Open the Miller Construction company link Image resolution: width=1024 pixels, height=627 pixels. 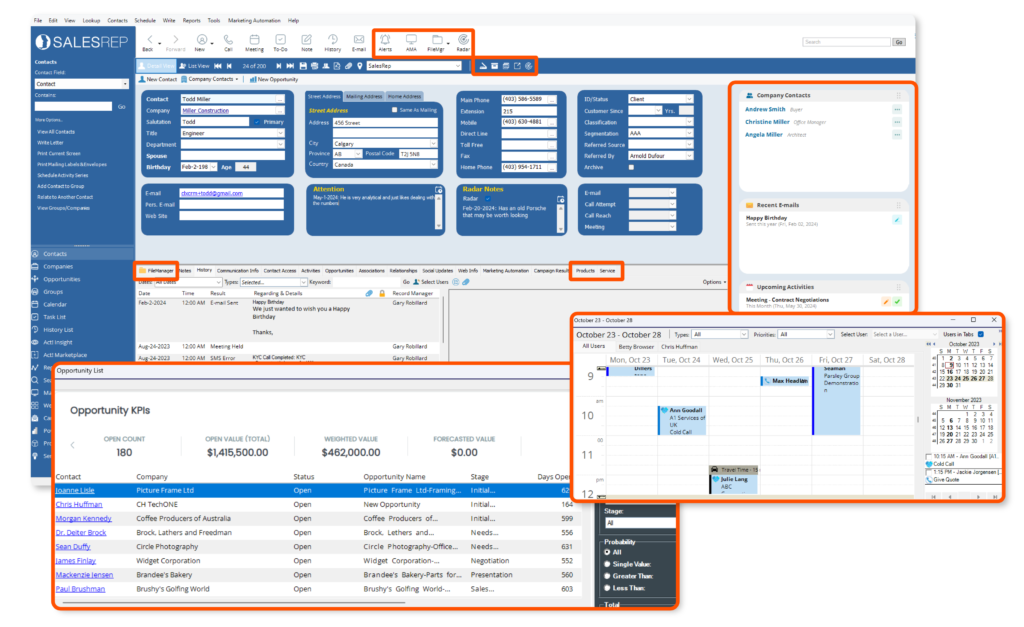(x=205, y=110)
